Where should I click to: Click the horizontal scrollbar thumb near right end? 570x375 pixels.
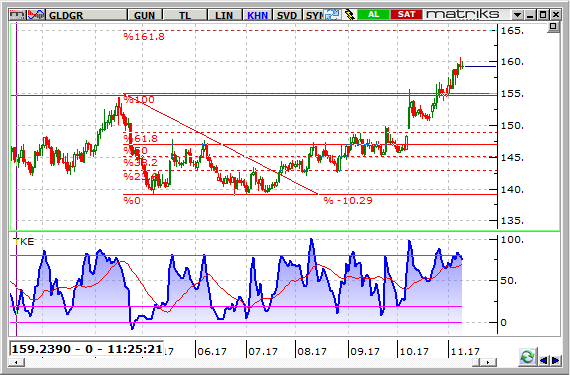coord(476,362)
